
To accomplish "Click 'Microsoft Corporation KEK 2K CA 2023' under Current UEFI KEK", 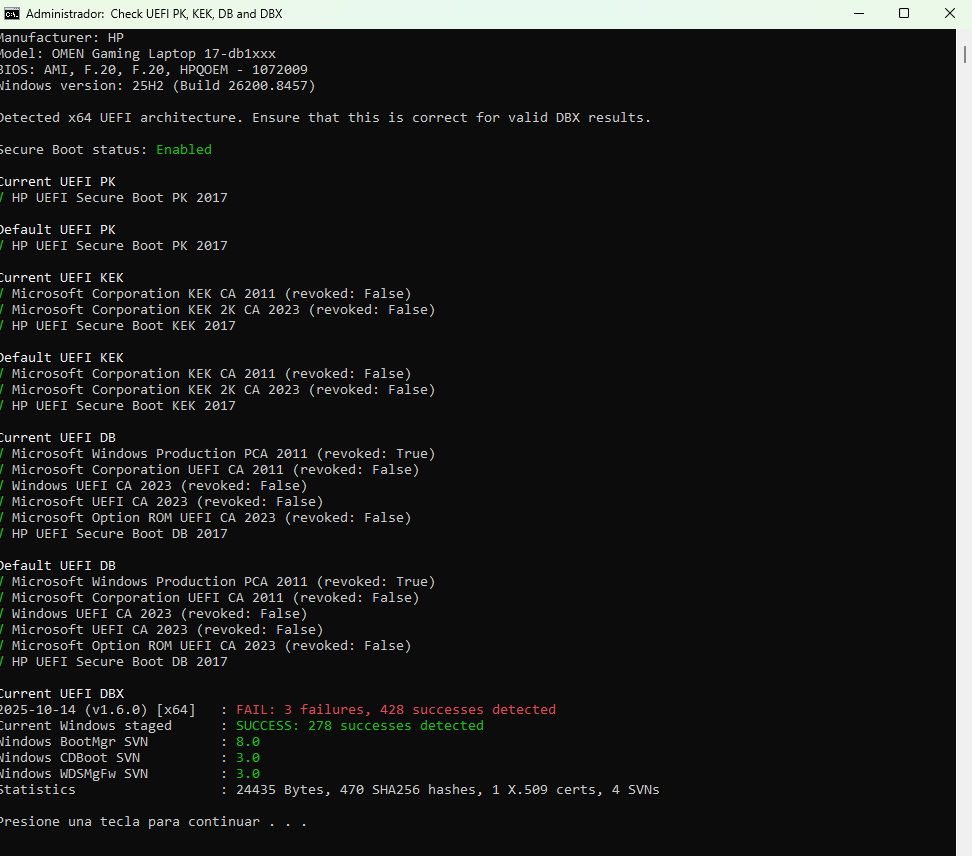I will 156,309.
